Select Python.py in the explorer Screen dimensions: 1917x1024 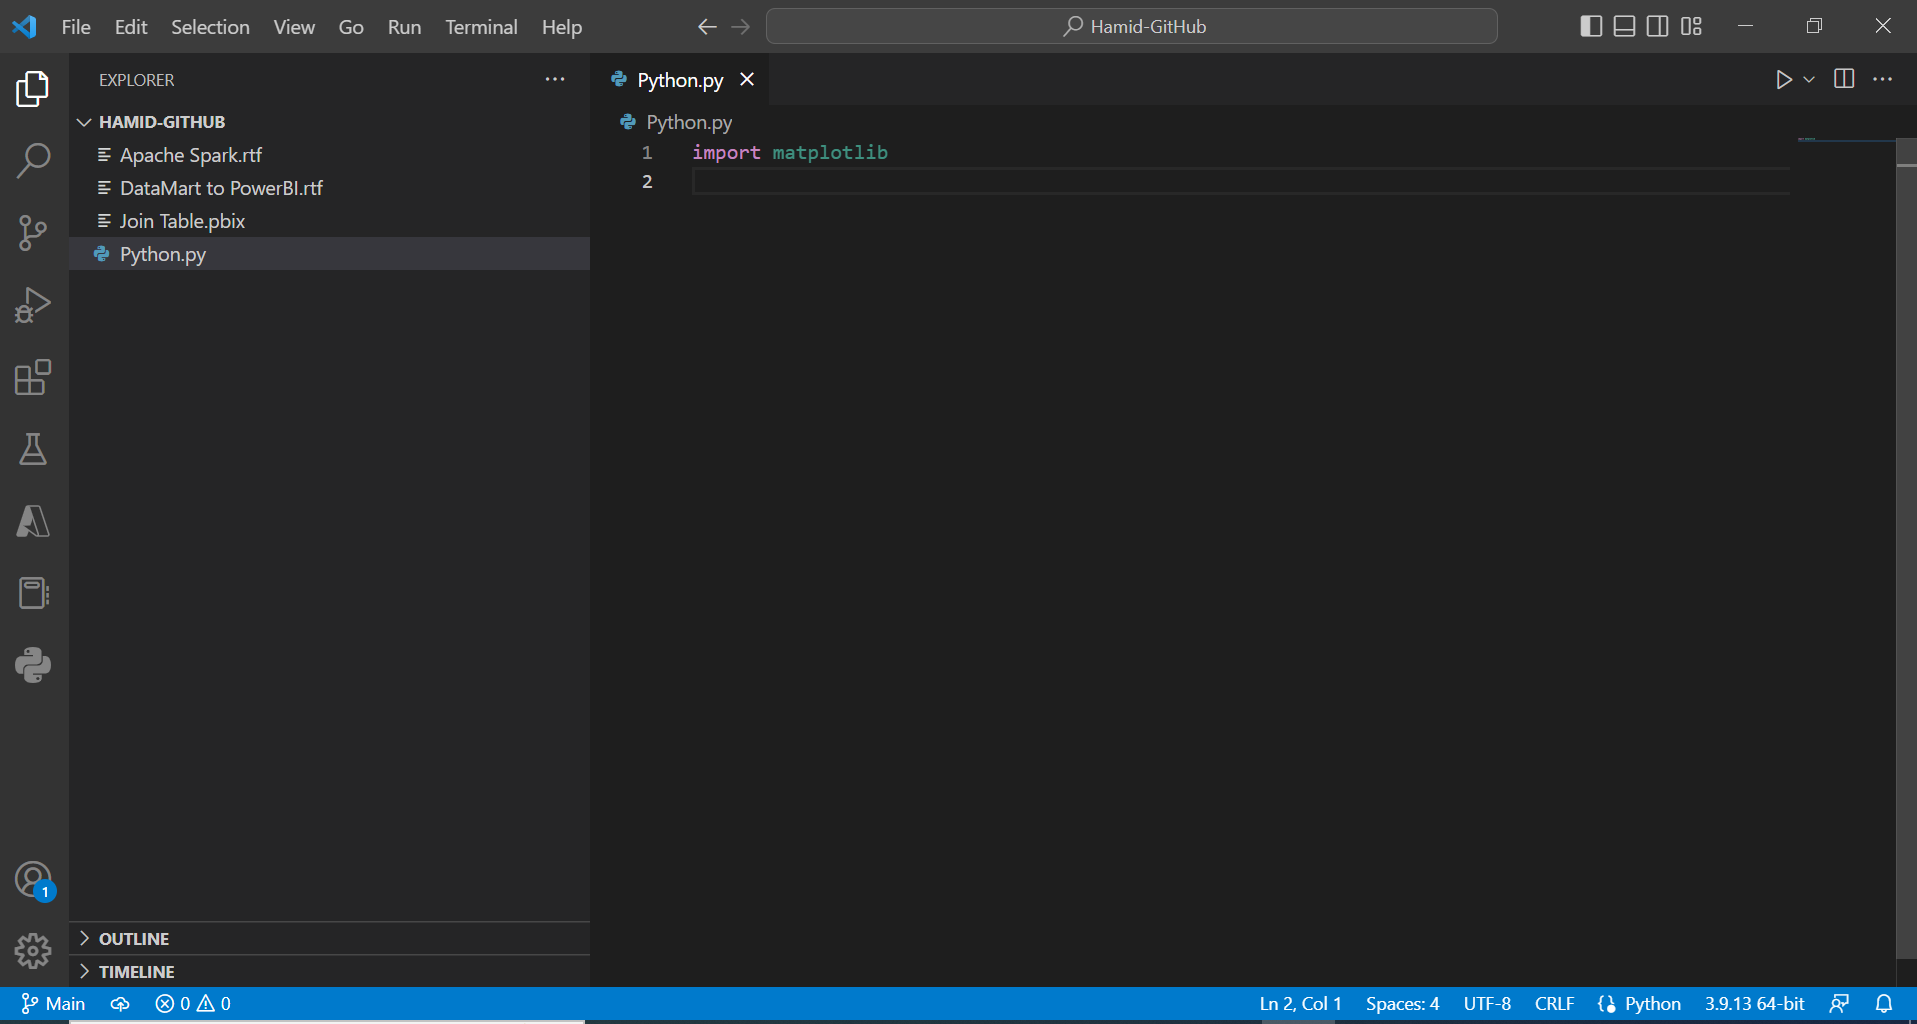tap(330, 254)
